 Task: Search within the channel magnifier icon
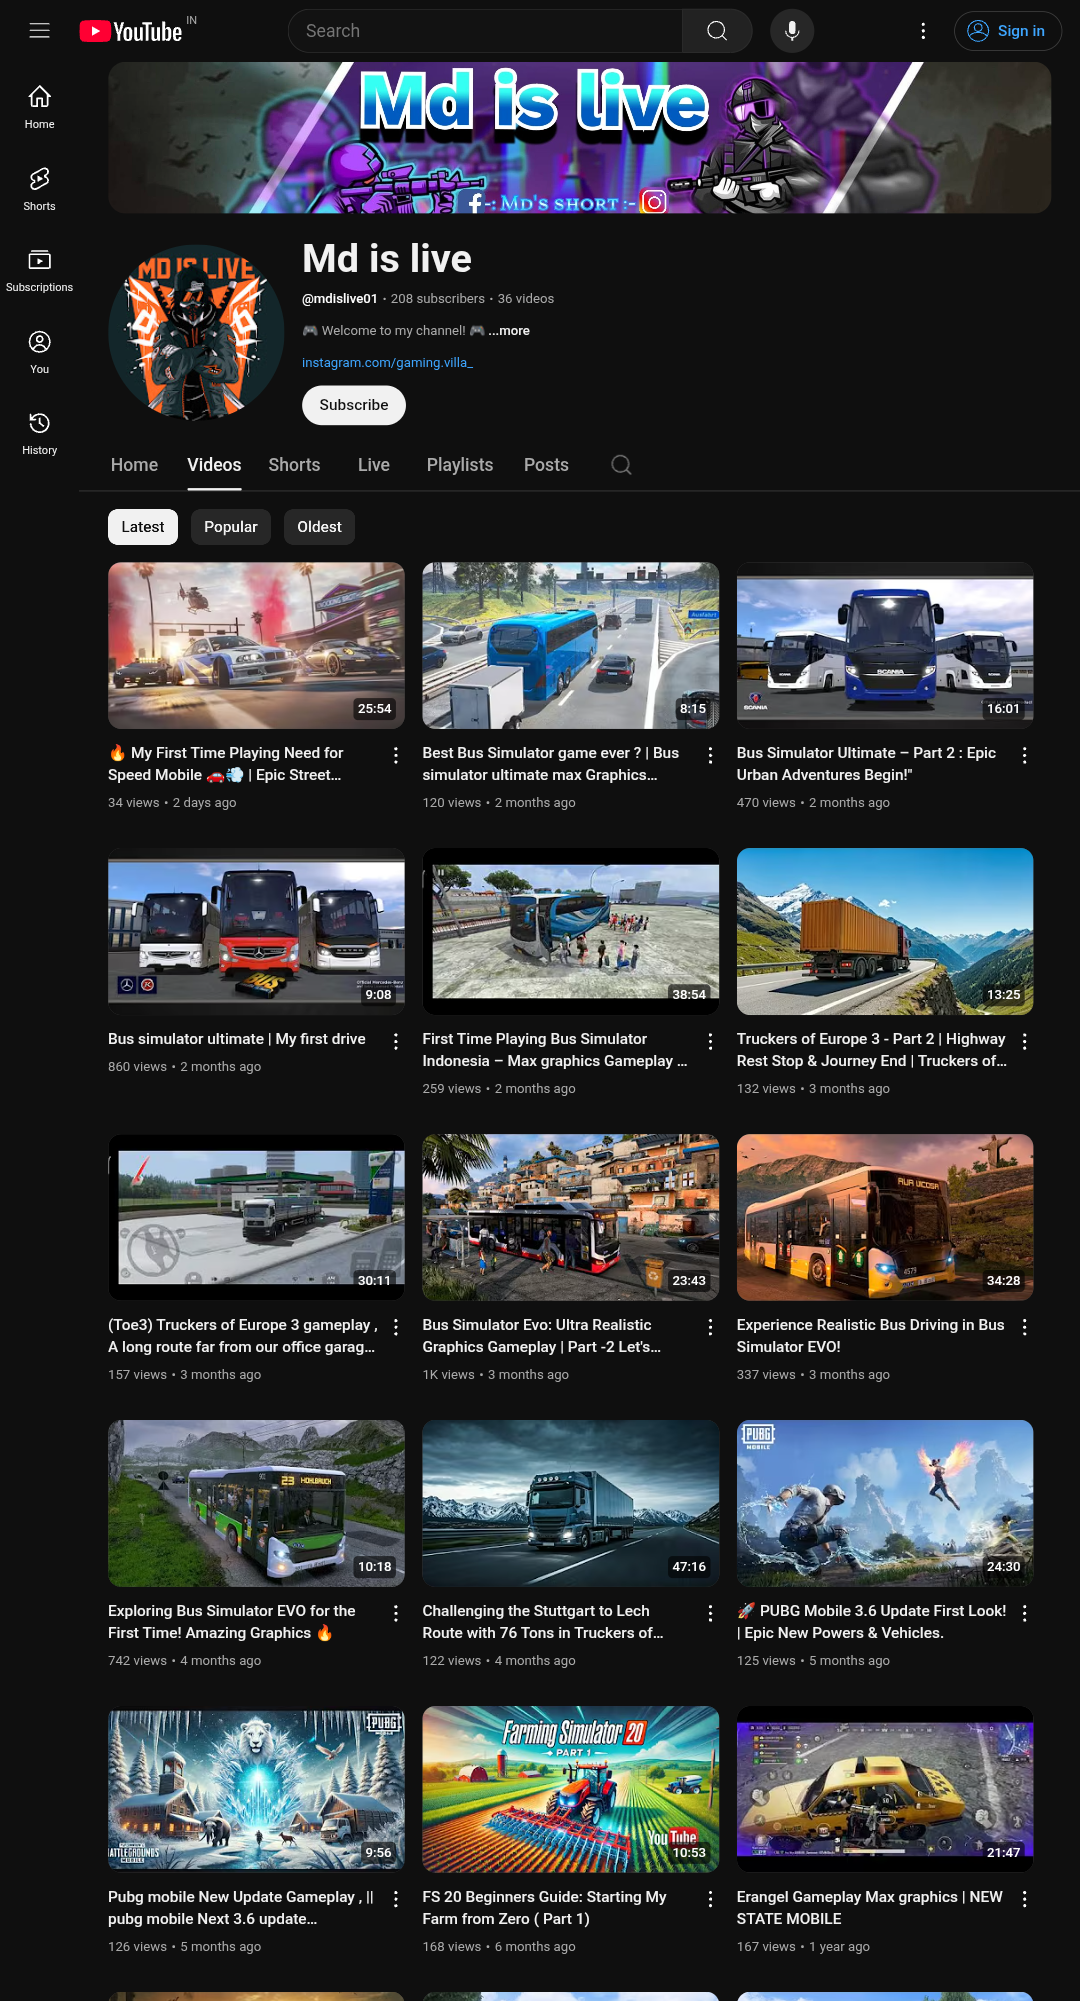click(621, 465)
